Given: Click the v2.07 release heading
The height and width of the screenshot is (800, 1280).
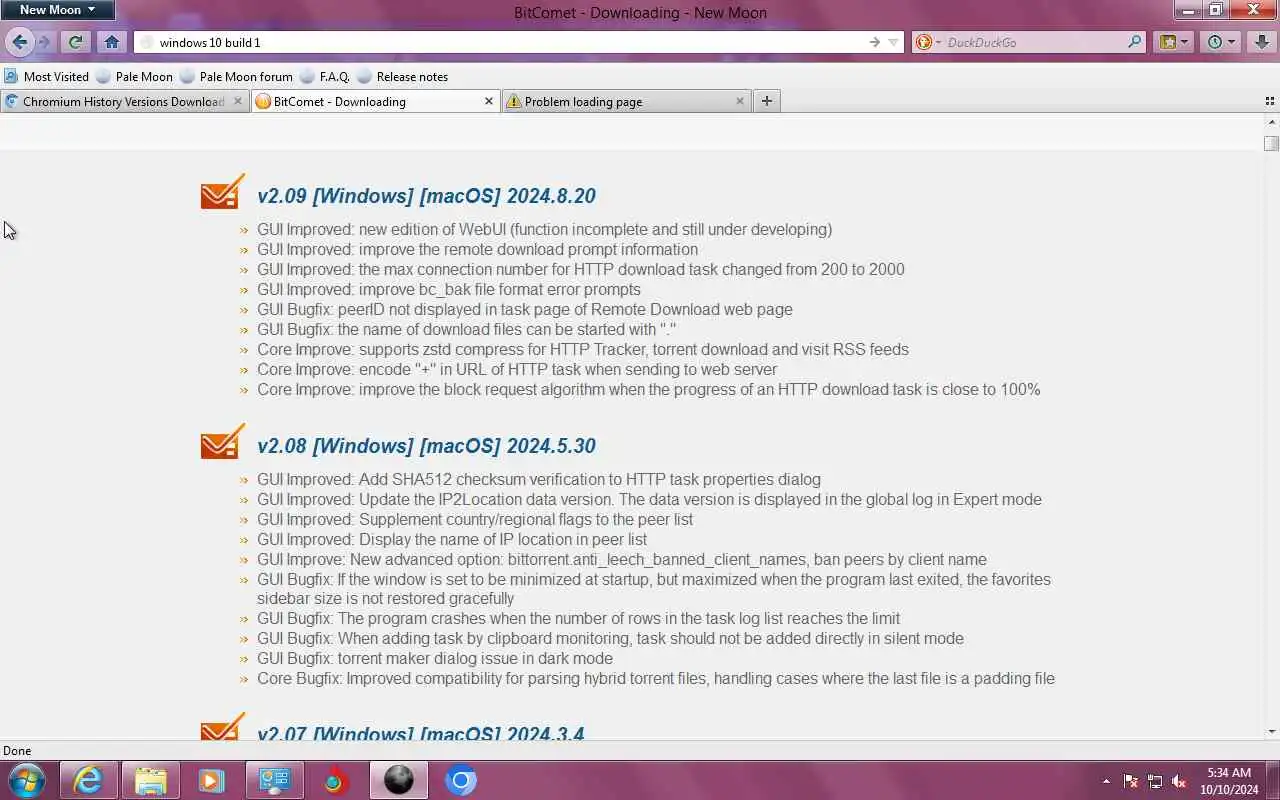Looking at the screenshot, I should point(420,732).
